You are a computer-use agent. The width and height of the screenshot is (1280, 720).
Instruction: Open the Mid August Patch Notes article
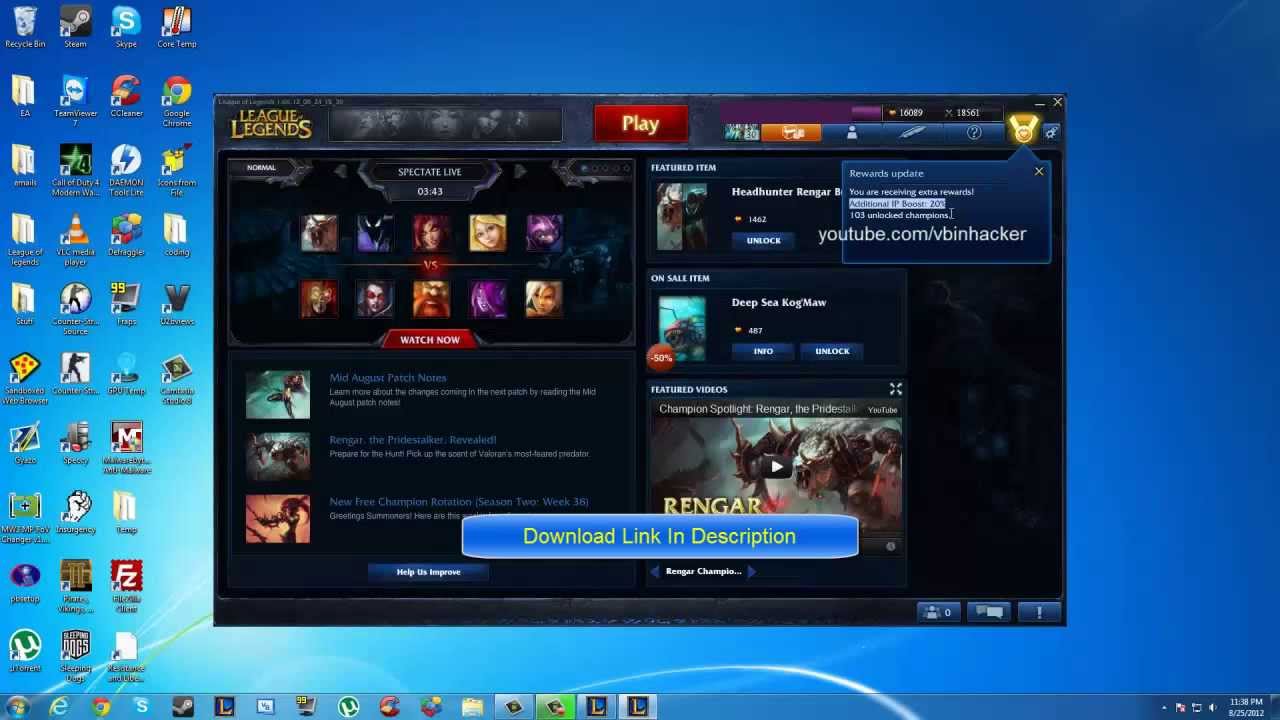click(388, 378)
